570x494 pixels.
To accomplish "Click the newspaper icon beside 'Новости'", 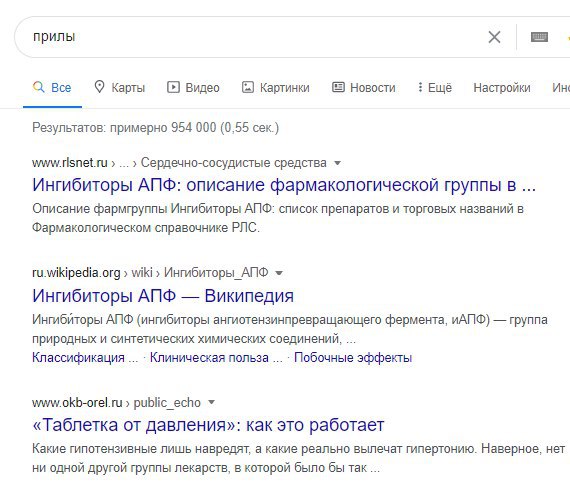I will 338,87.
